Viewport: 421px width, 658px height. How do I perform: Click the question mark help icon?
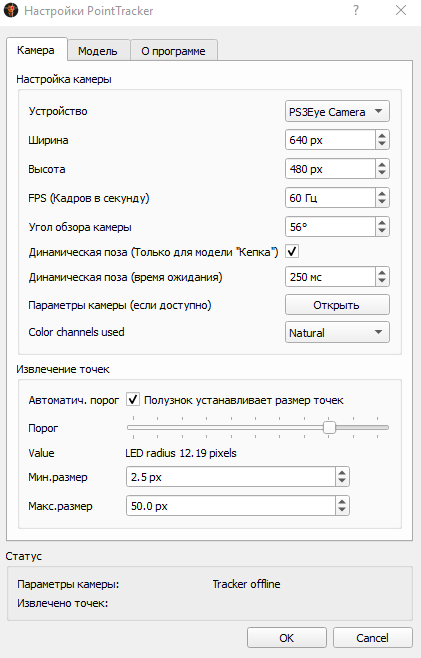(356, 10)
